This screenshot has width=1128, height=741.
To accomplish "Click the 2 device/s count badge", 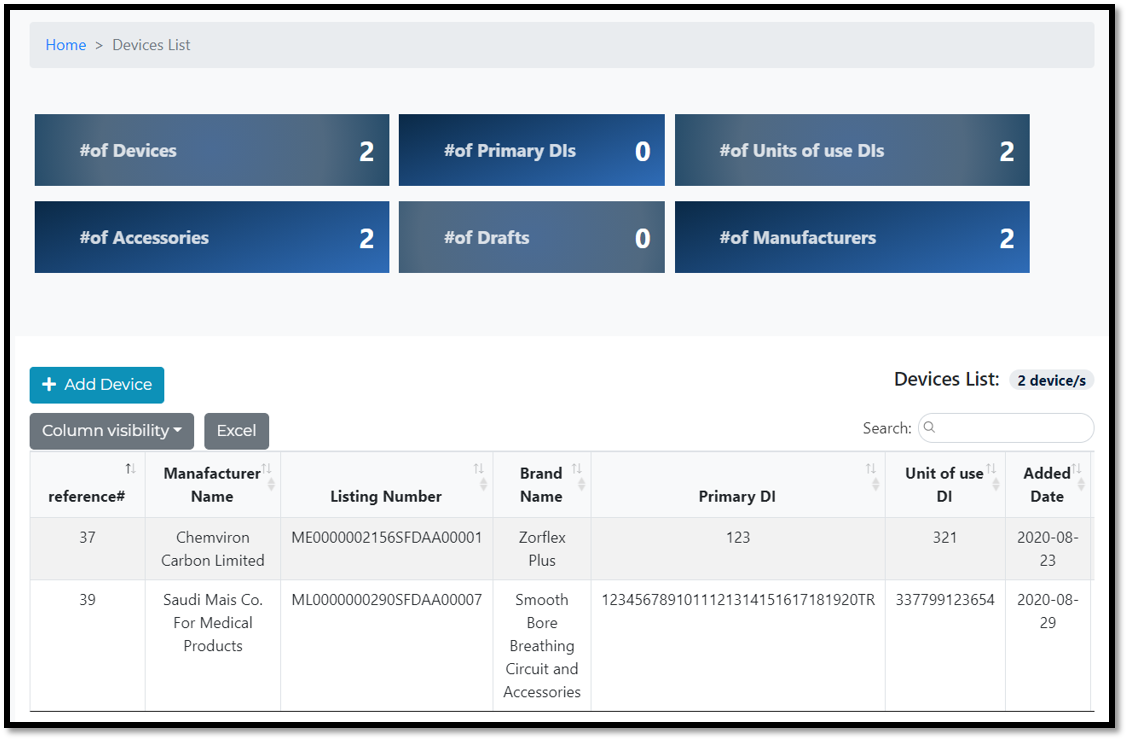I will pos(1051,380).
